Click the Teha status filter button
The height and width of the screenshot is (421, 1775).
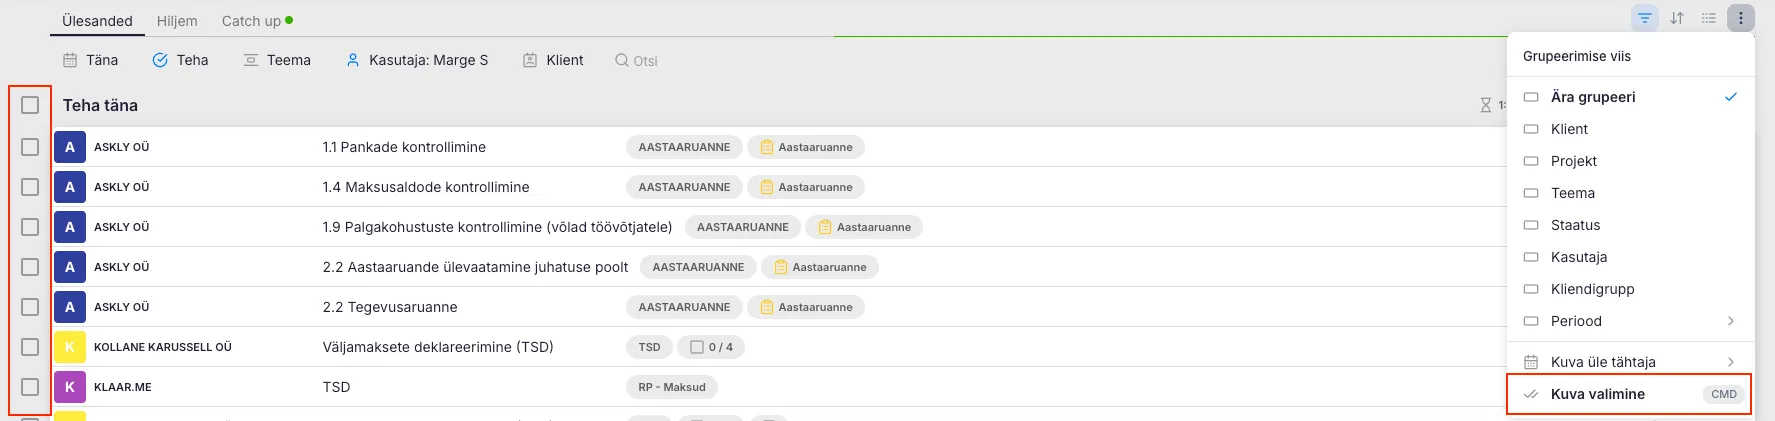tap(180, 60)
